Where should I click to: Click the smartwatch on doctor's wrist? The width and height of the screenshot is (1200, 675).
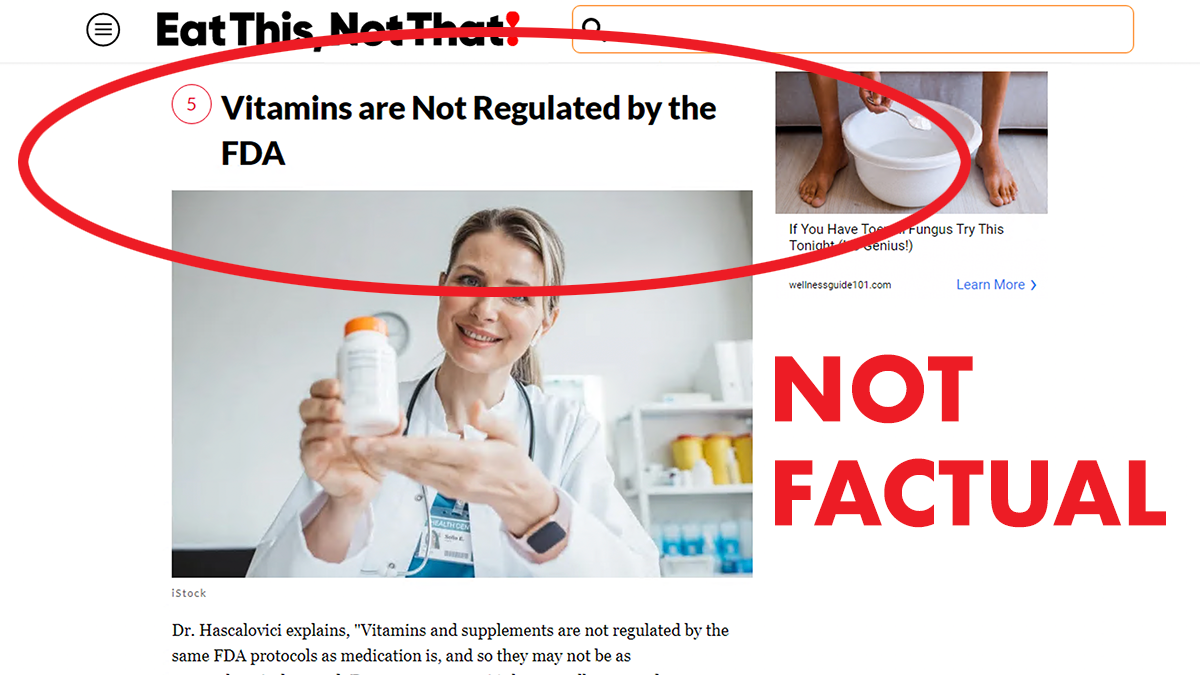point(545,537)
